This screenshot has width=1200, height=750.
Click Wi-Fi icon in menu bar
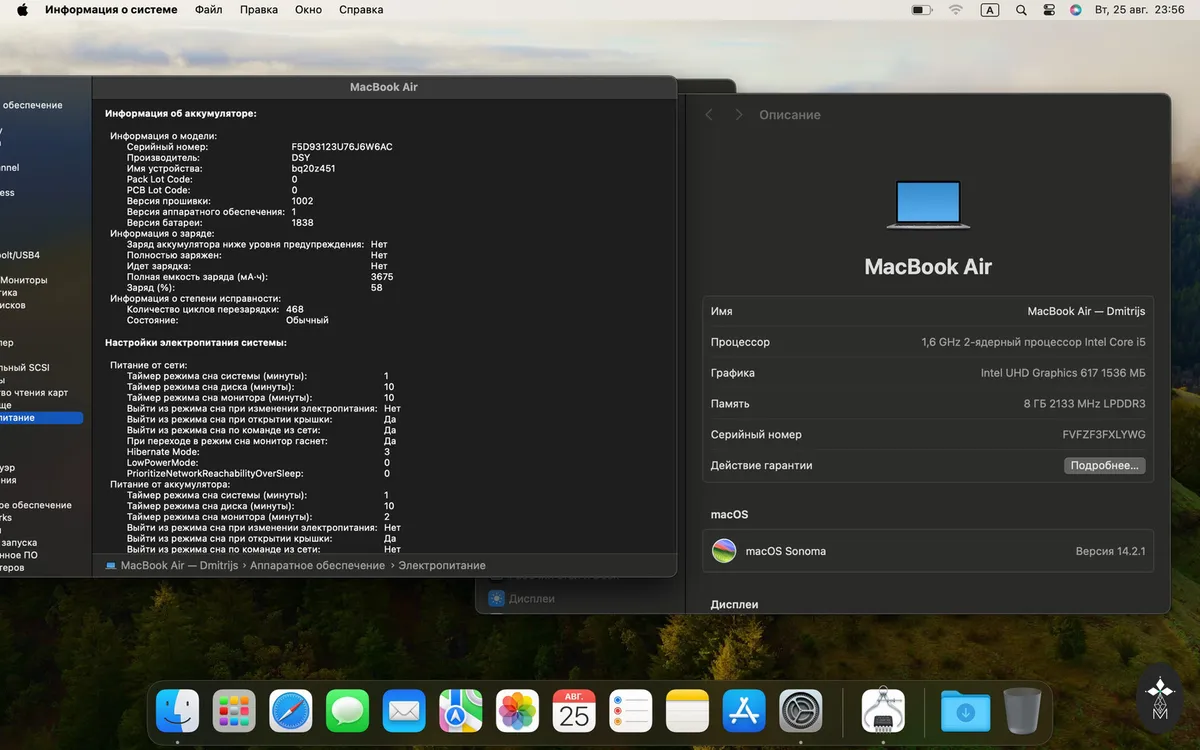pyautogui.click(x=956, y=10)
